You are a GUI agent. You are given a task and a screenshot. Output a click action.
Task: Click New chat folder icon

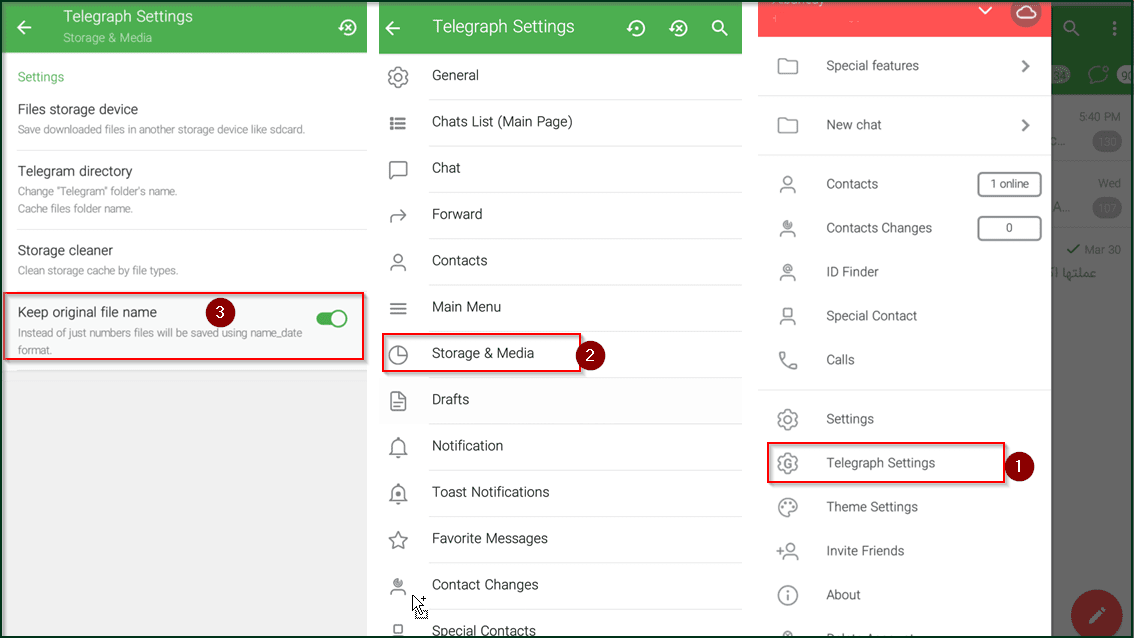[788, 125]
